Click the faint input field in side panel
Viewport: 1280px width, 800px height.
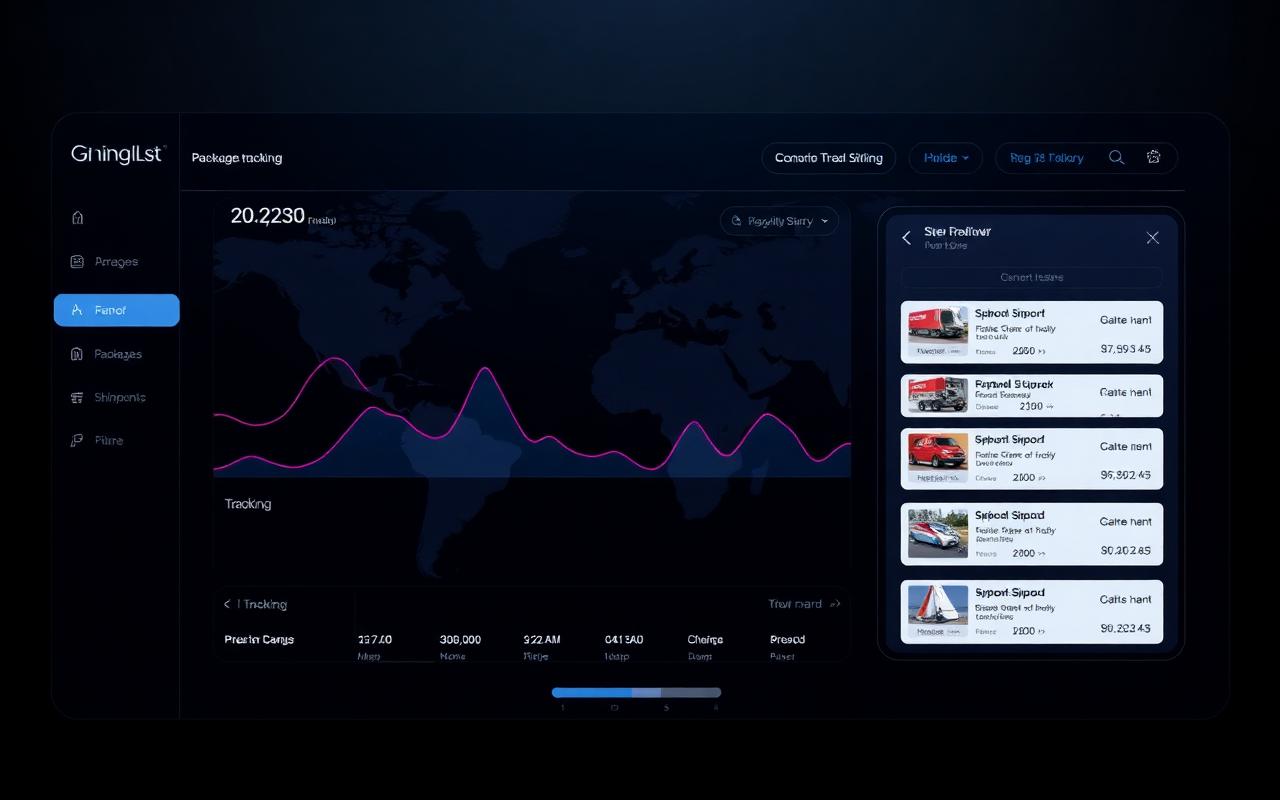pos(1031,277)
